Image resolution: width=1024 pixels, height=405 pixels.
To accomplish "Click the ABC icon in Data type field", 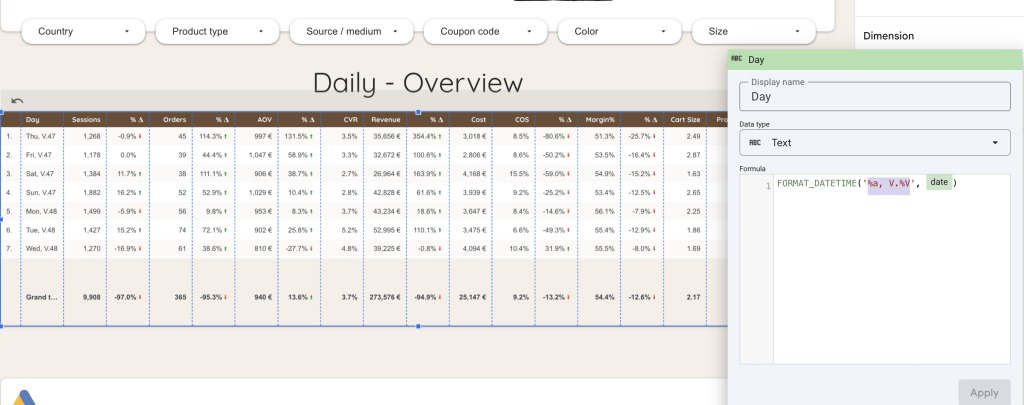I will (x=754, y=143).
